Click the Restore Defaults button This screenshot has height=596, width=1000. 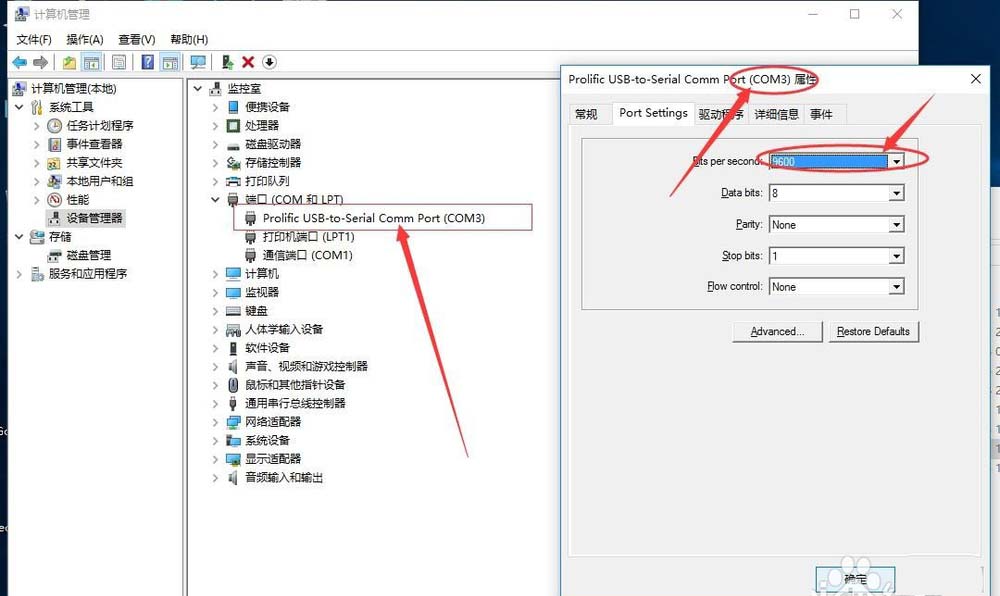[873, 331]
